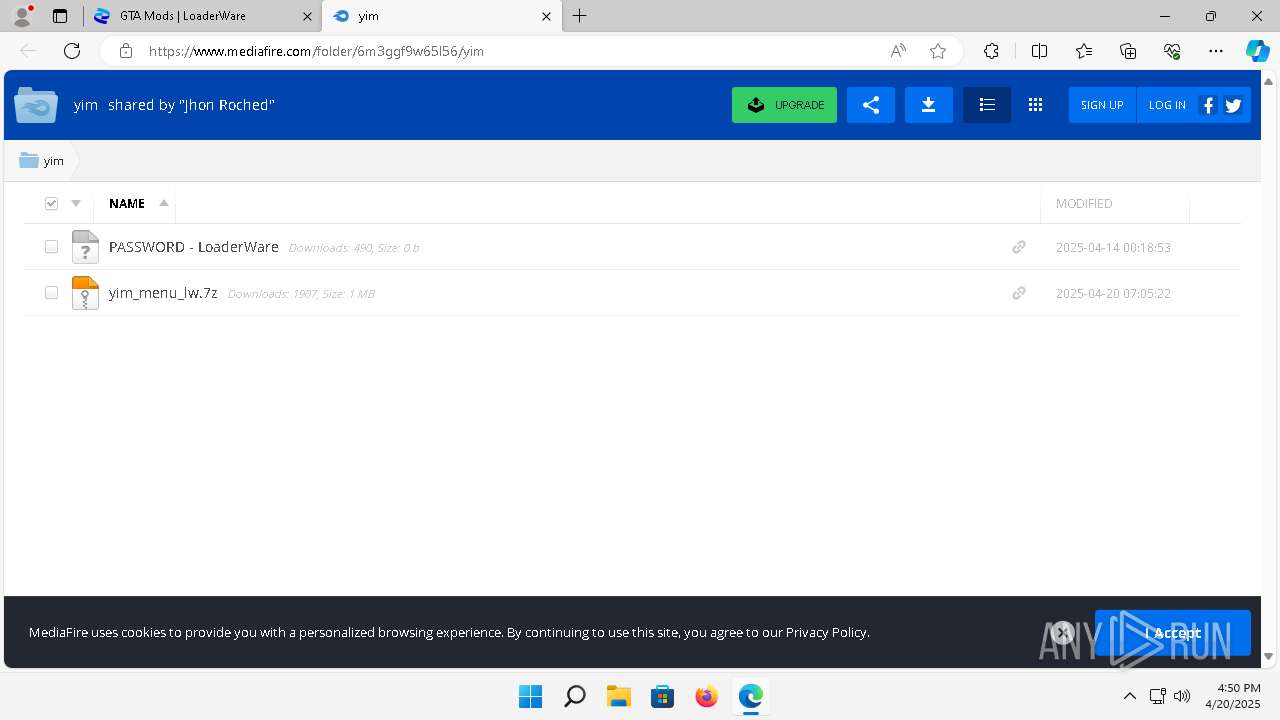Open the yim_menu_lw.7z file
Screen dimensions: 1280x720
click(163, 293)
